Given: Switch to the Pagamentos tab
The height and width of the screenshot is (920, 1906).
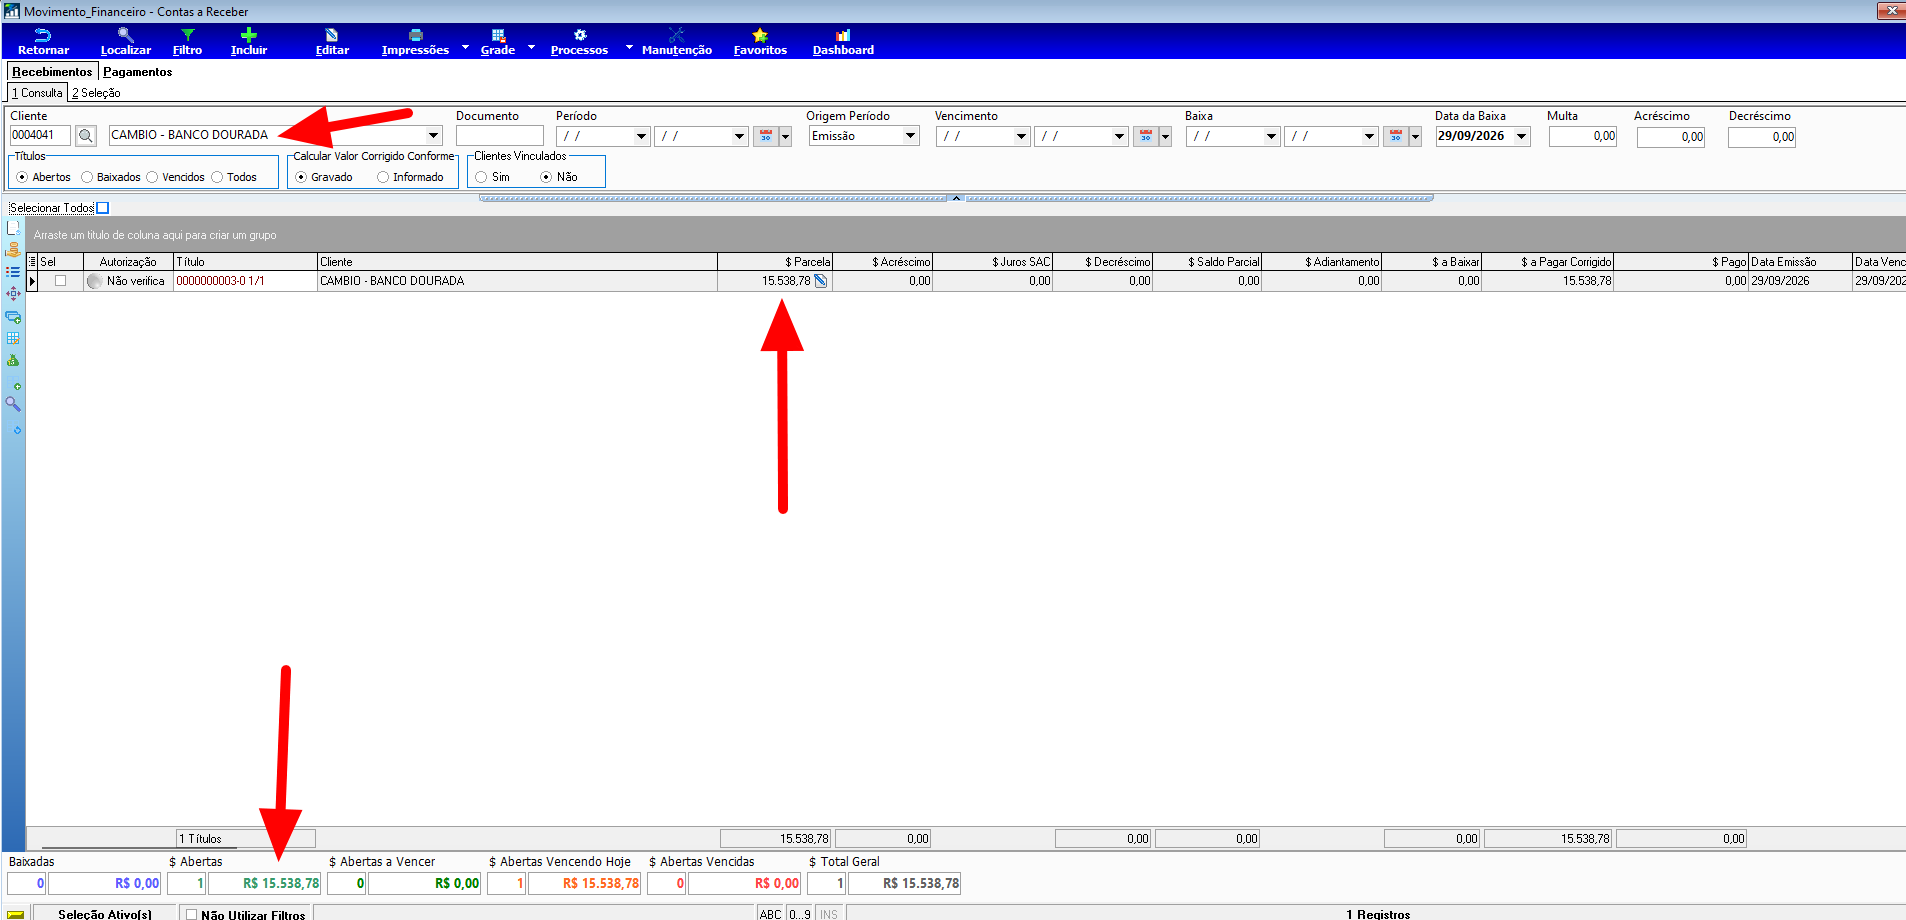Looking at the screenshot, I should coord(138,72).
